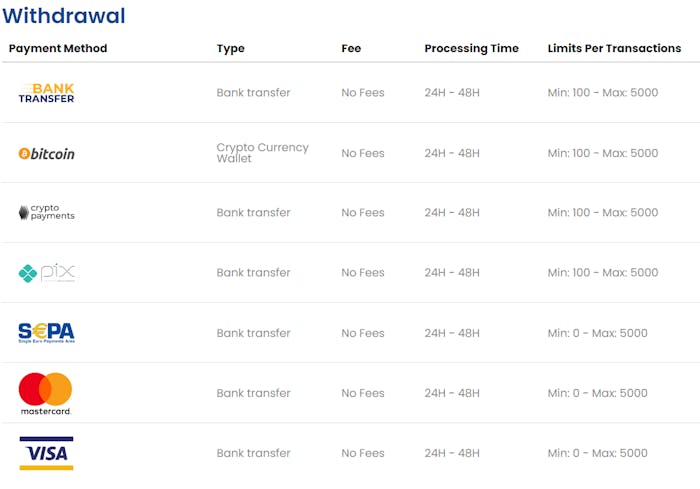Screen dimensions: 700x489
Task: Pick the Mastercard logo
Action: tap(46, 393)
